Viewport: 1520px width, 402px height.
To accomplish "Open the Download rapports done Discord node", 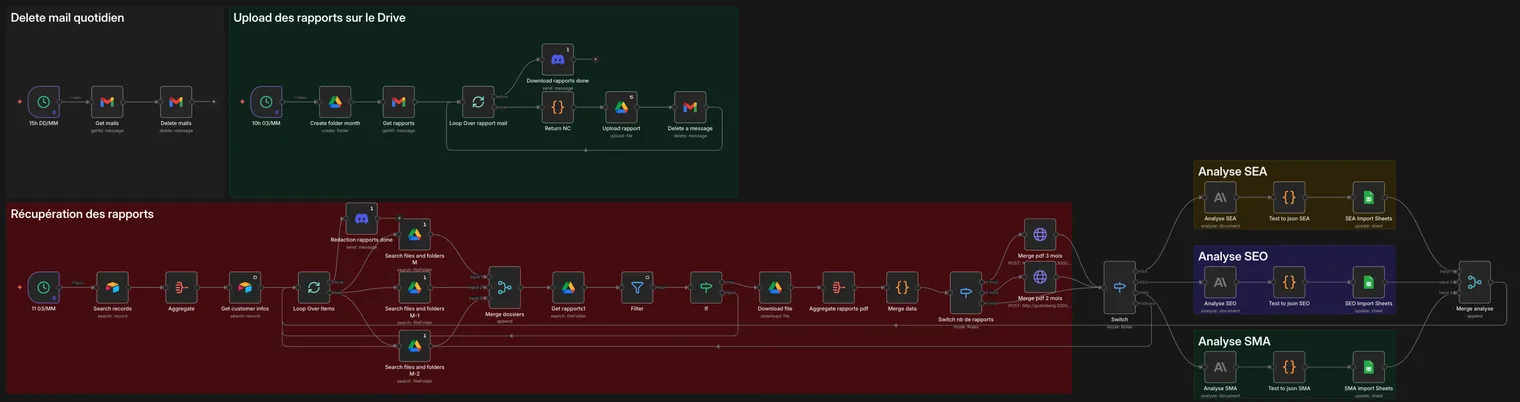I will [558, 60].
